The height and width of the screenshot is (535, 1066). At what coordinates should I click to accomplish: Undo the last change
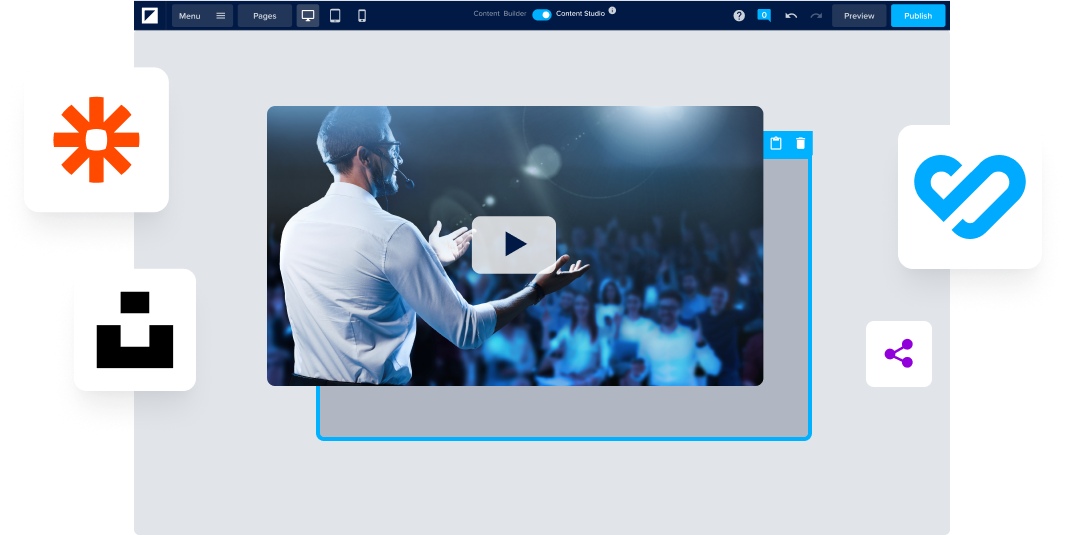coord(791,16)
